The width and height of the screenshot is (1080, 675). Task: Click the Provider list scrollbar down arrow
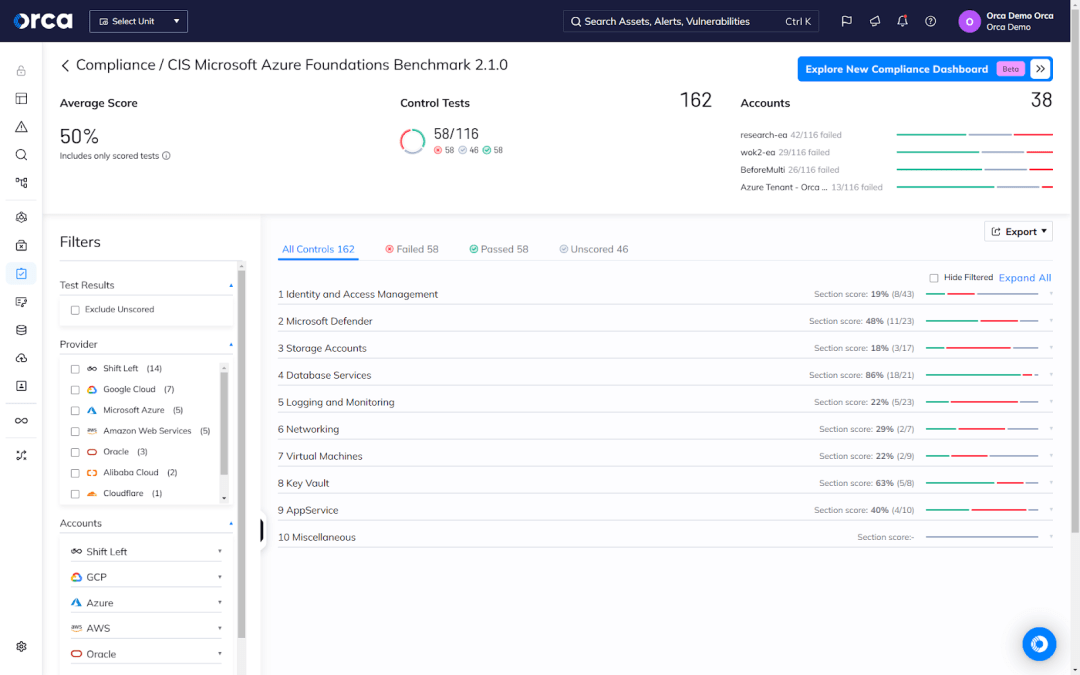pos(224,498)
